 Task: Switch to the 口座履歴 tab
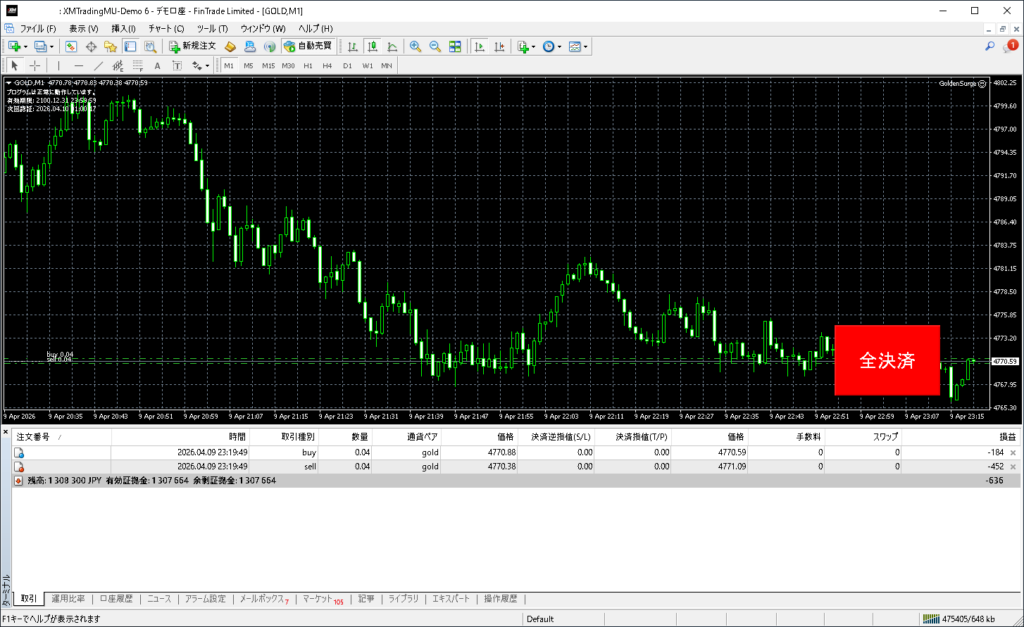tap(116, 599)
